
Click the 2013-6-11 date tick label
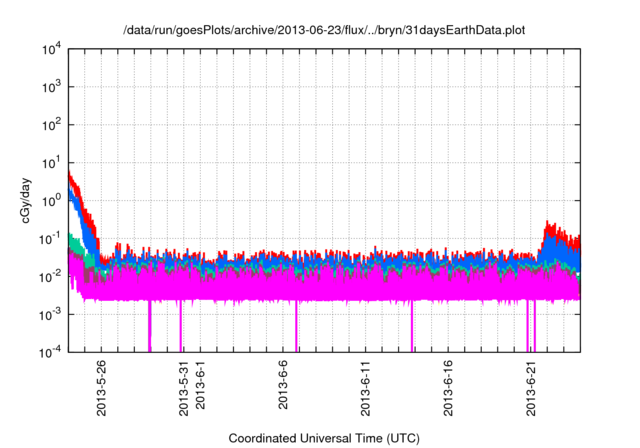[x=365, y=388]
